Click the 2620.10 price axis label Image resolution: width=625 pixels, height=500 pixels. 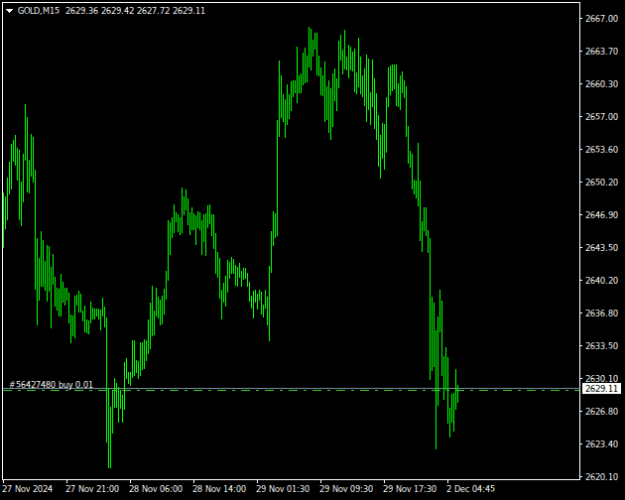click(x=601, y=476)
